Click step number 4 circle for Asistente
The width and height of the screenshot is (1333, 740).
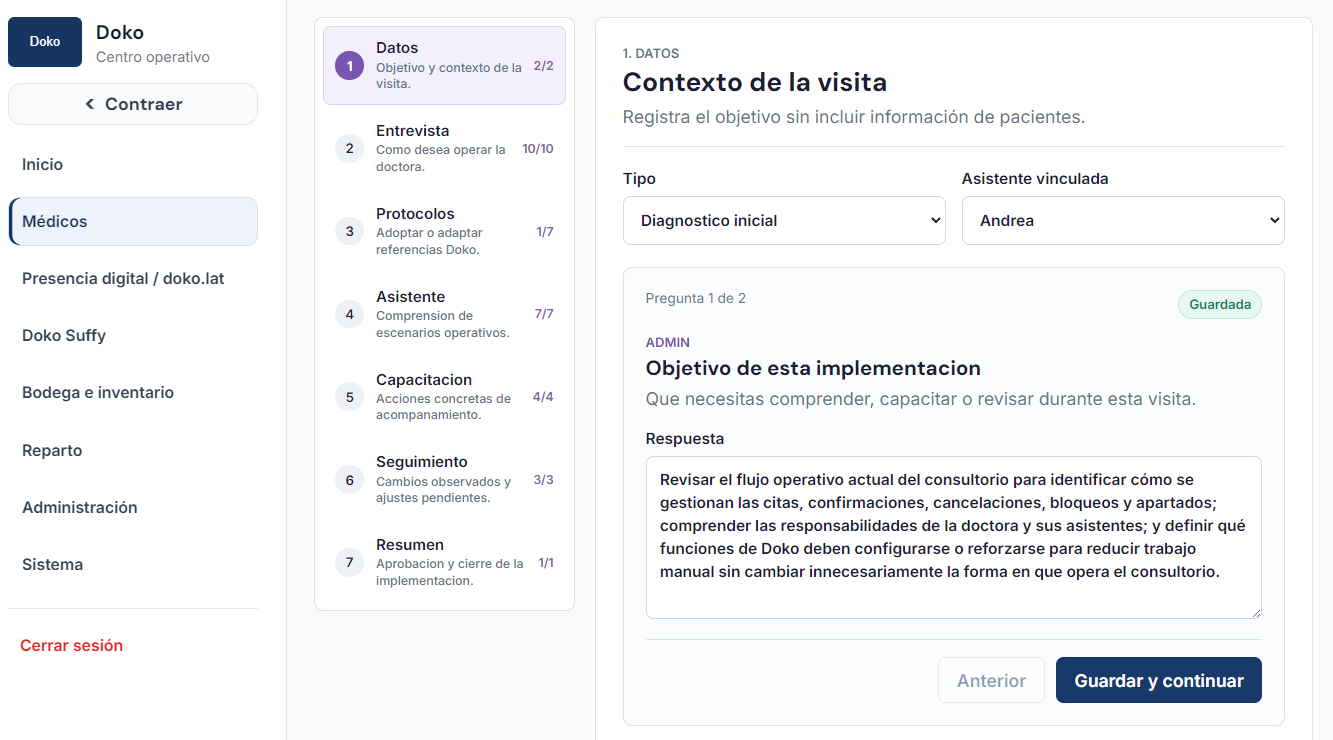(x=349, y=315)
